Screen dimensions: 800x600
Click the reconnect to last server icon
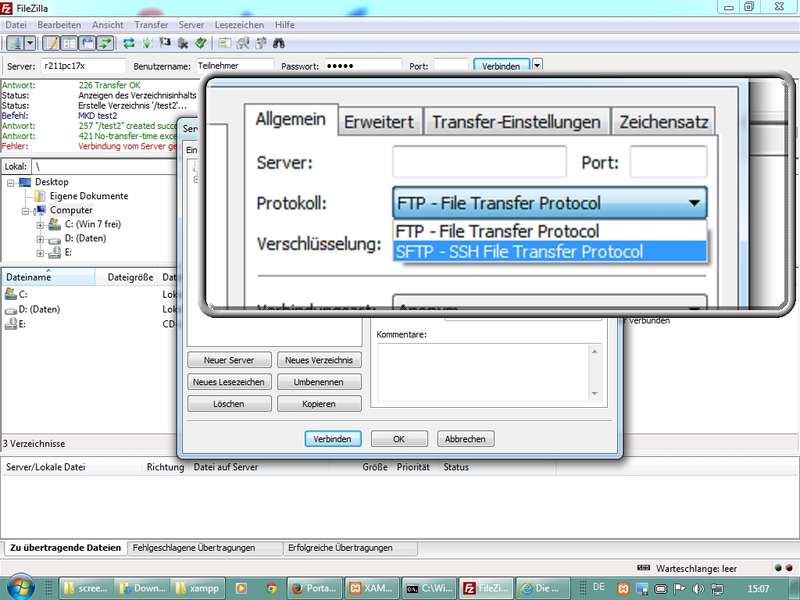coord(201,43)
